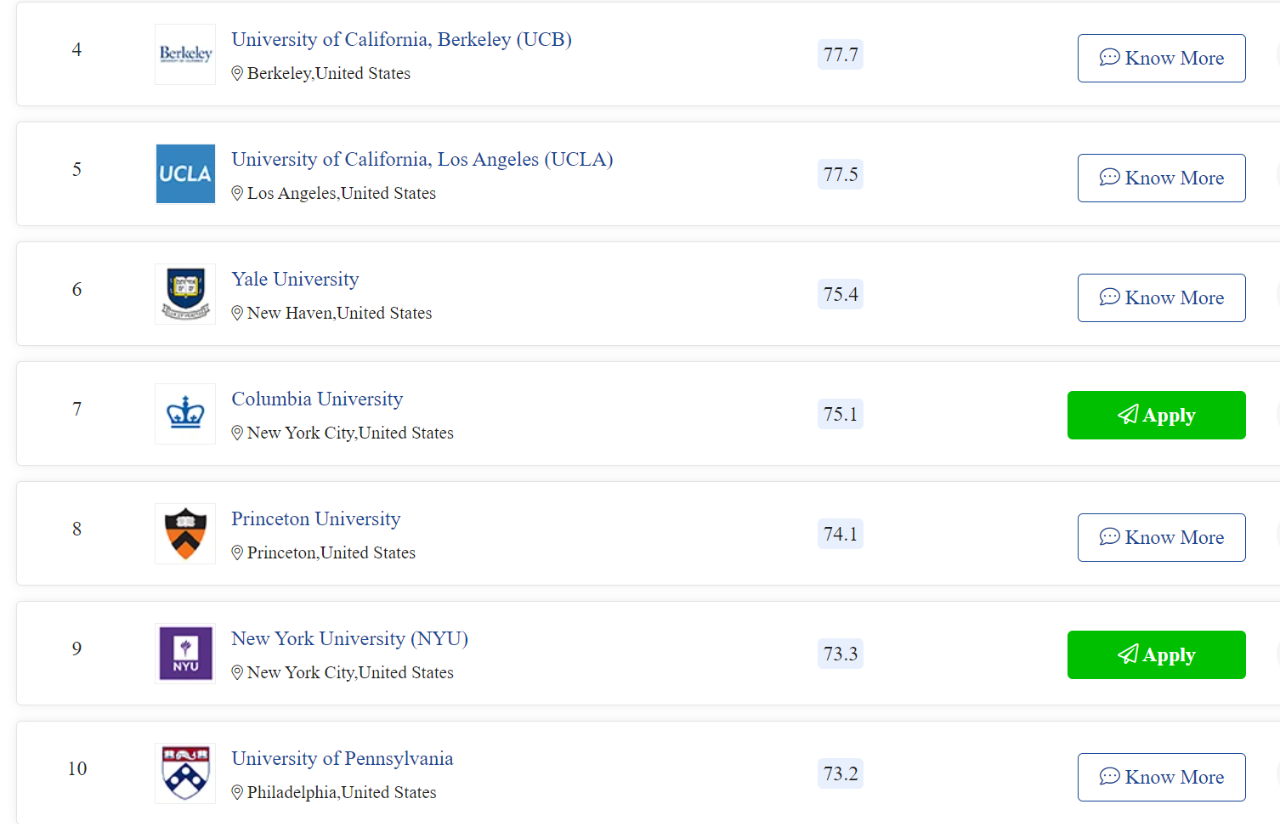Open the Yale University link
This screenshot has width=1280, height=824.
[x=295, y=279]
